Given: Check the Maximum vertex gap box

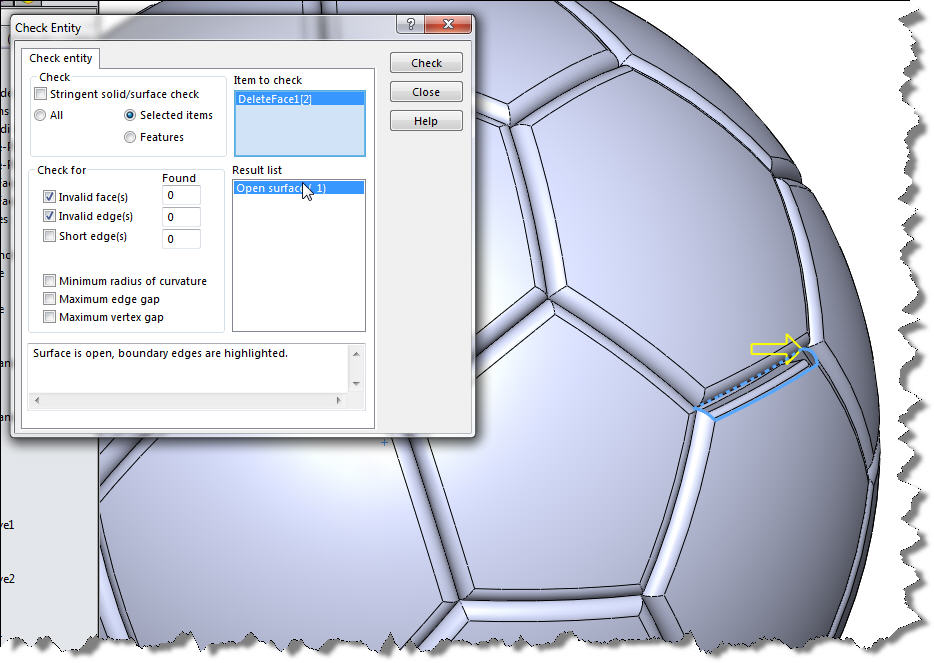Looking at the screenshot, I should (50, 317).
